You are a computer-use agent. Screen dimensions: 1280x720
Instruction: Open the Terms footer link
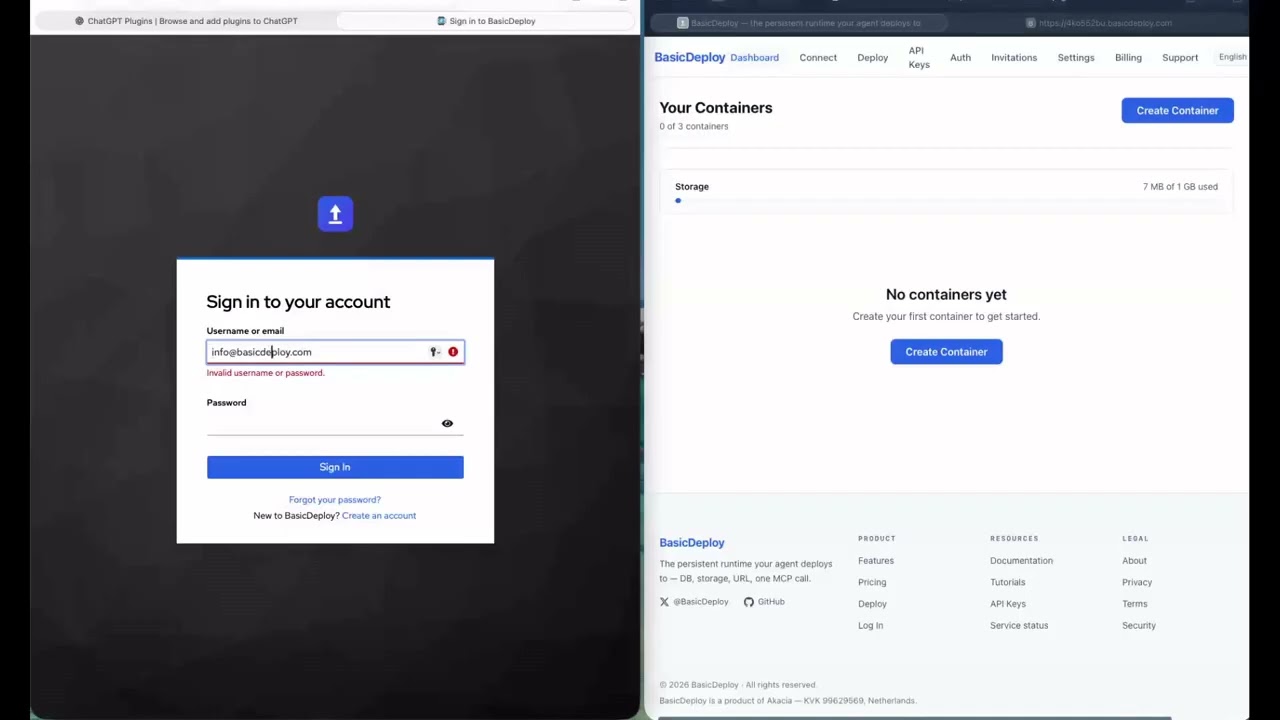pyautogui.click(x=1134, y=604)
